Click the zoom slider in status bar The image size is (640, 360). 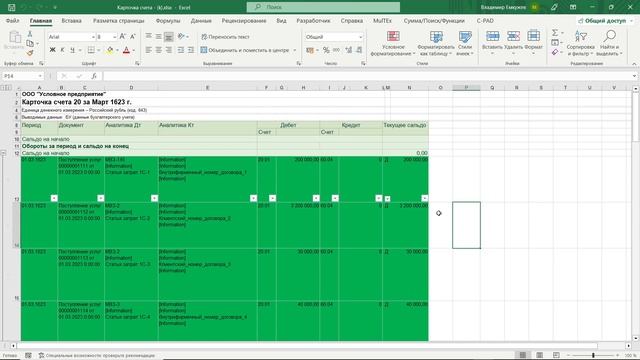(x=593, y=355)
